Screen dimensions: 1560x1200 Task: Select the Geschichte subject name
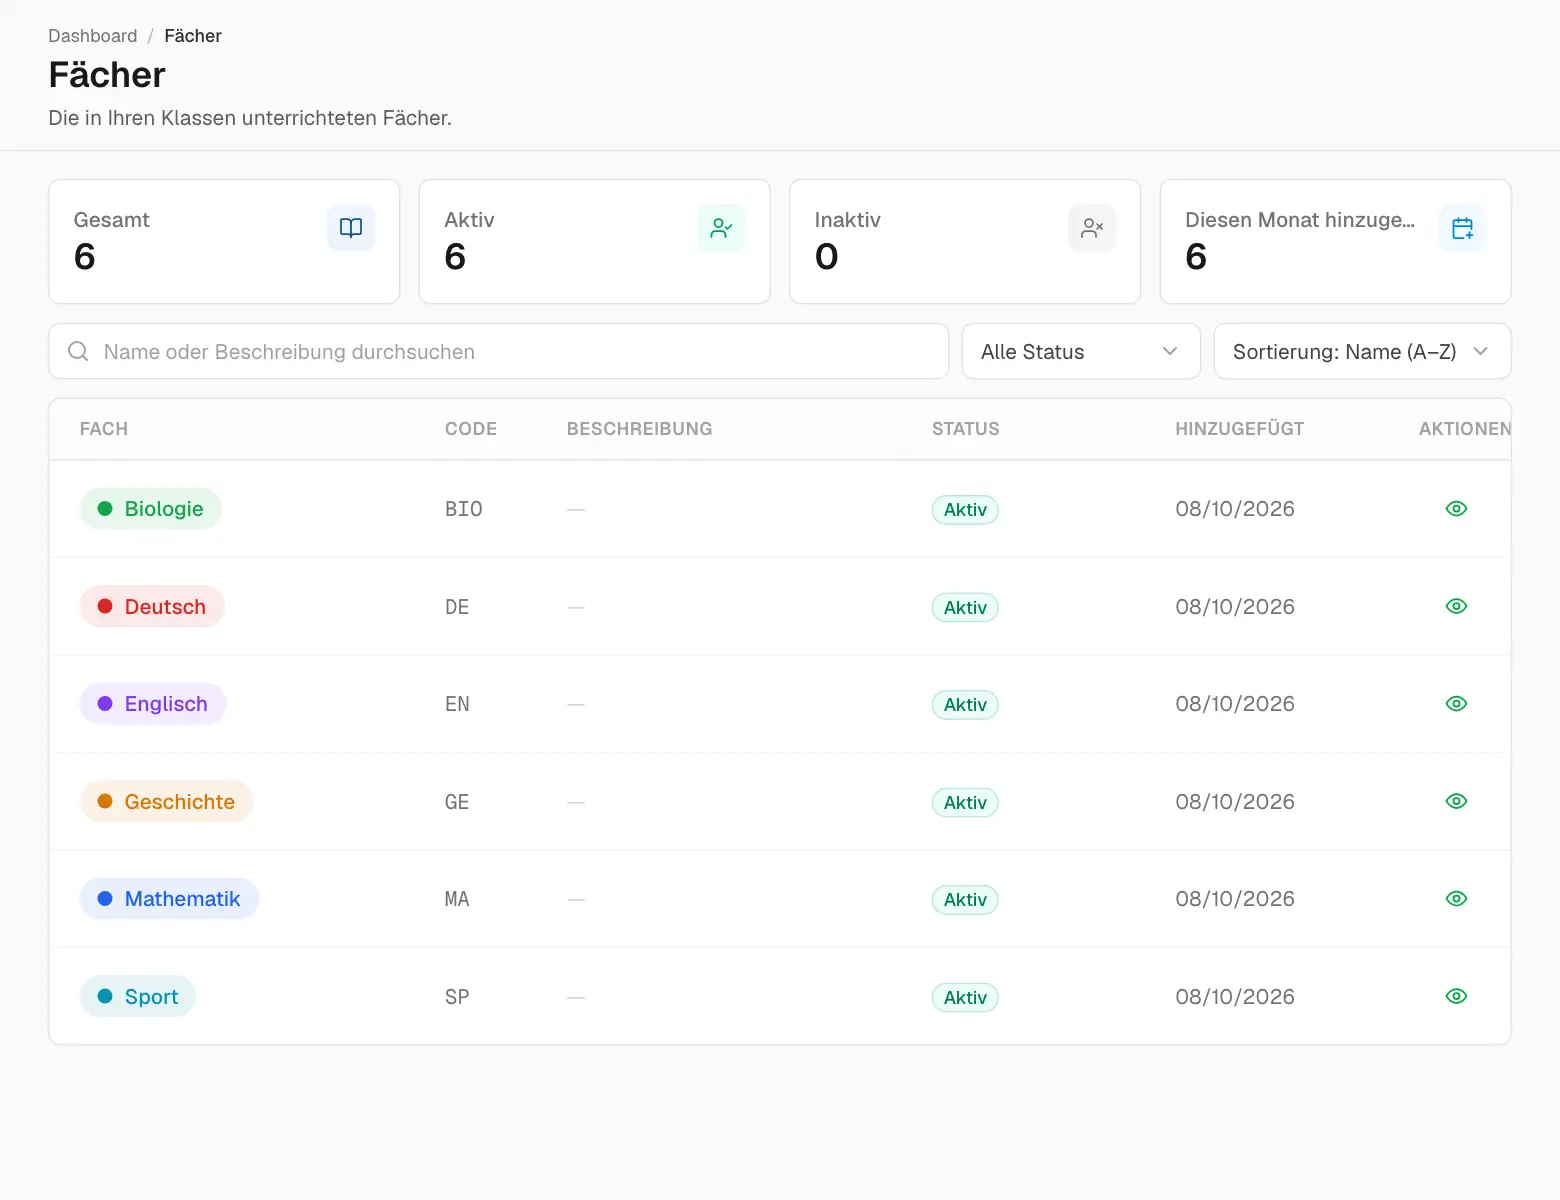pos(180,801)
